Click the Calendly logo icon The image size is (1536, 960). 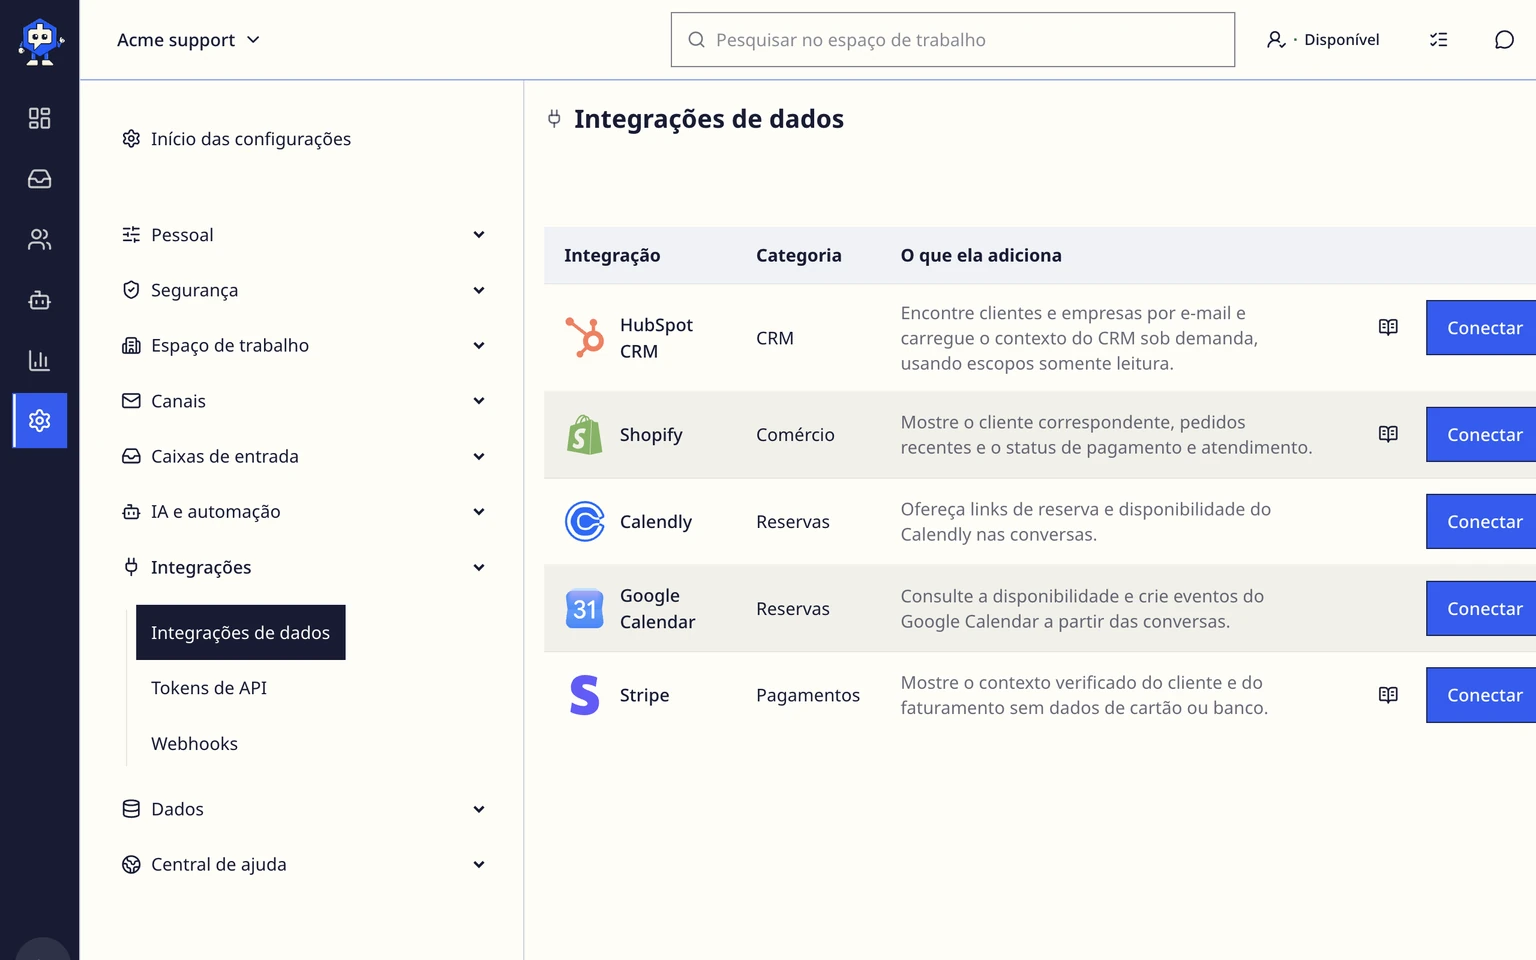click(x=584, y=521)
